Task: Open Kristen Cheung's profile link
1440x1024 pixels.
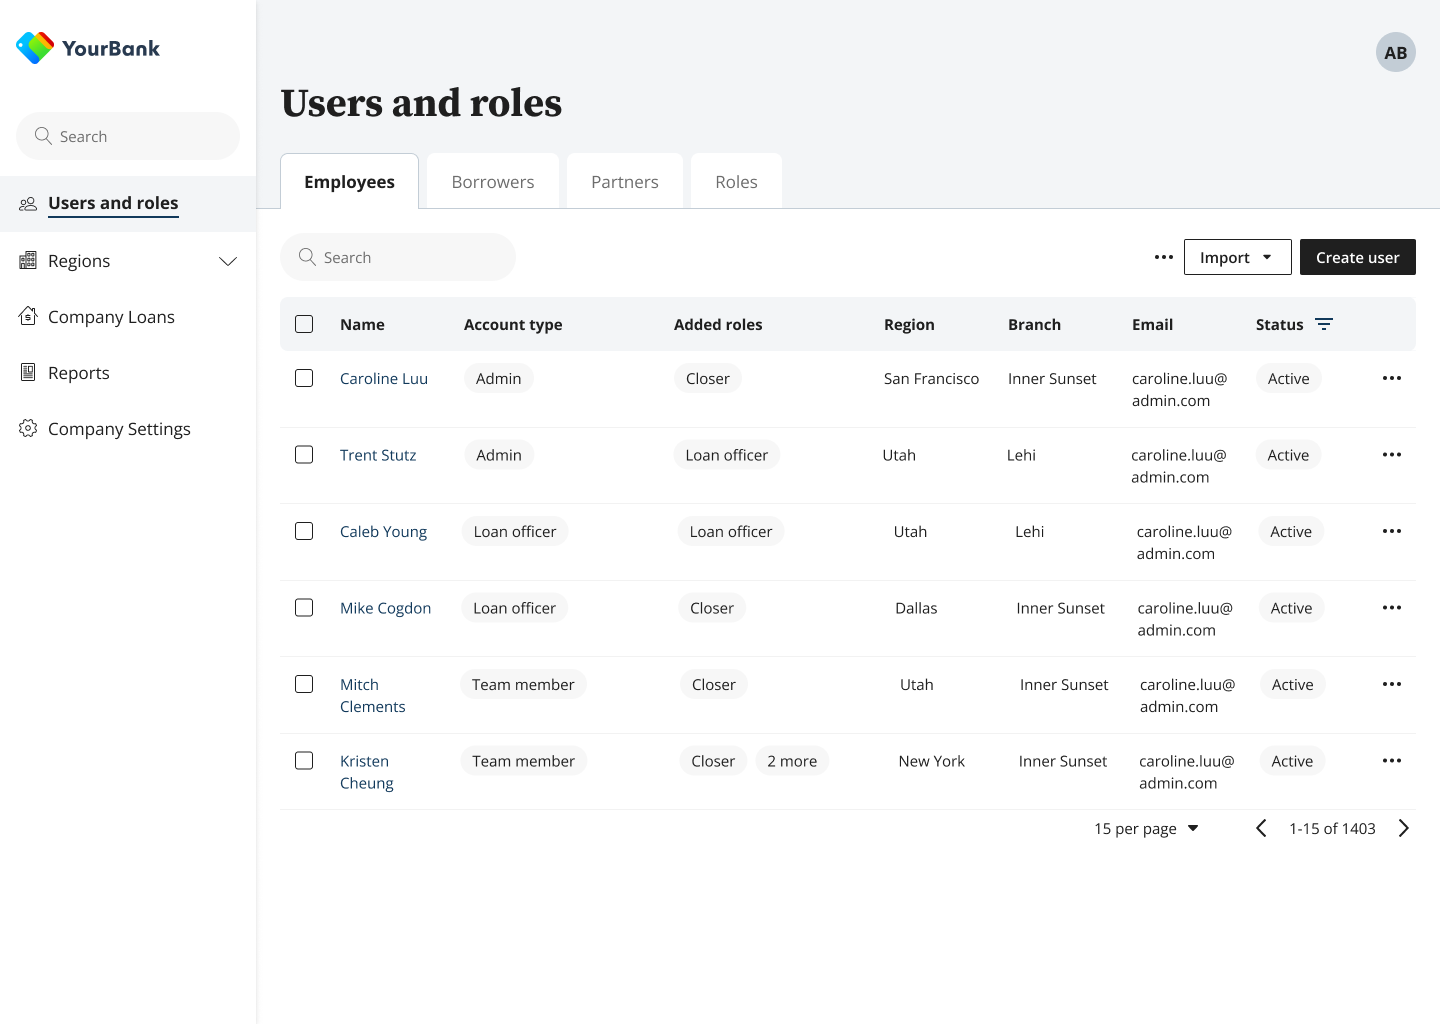Action: (366, 771)
